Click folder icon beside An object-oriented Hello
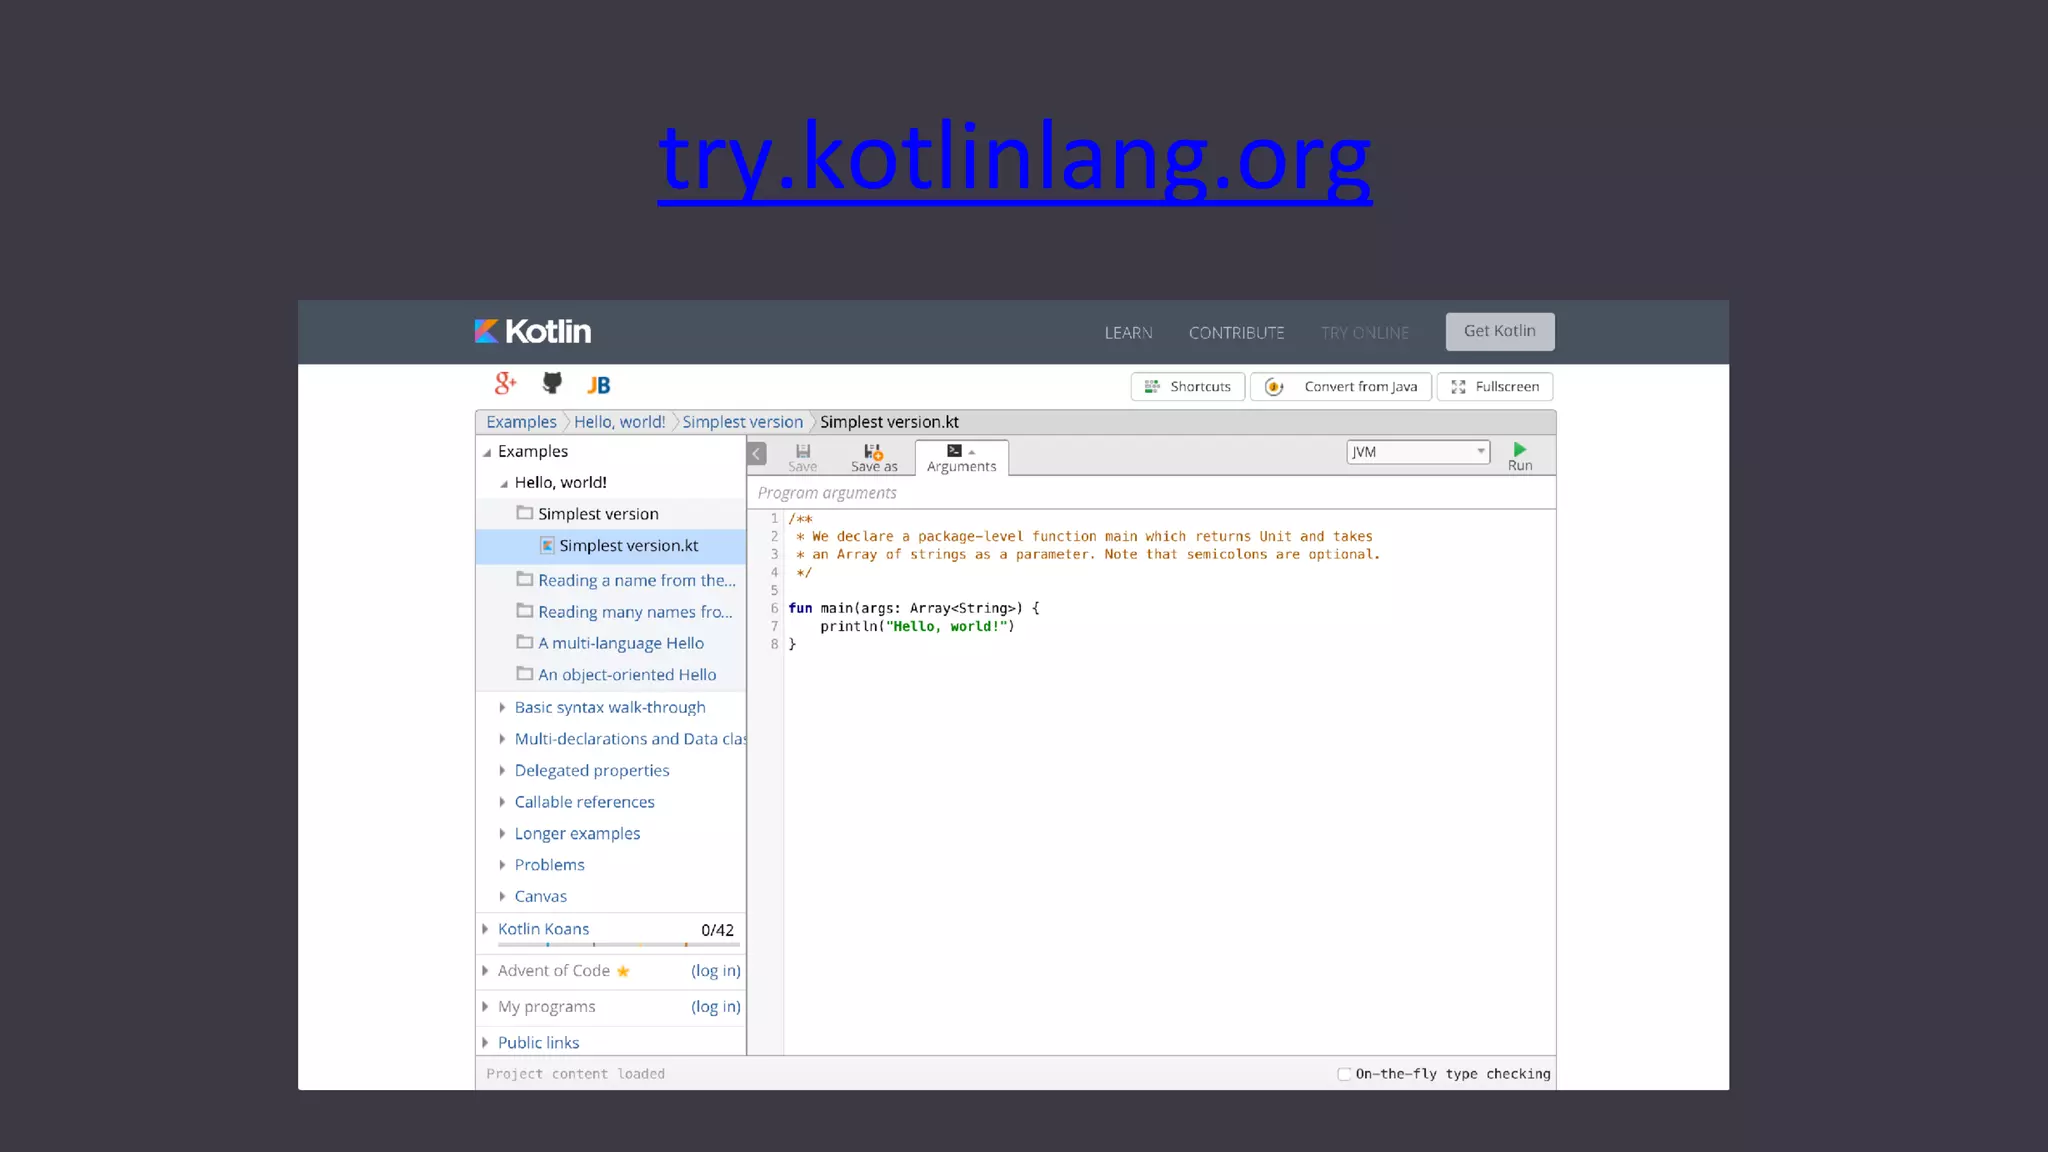The height and width of the screenshot is (1152, 2048). click(x=524, y=674)
